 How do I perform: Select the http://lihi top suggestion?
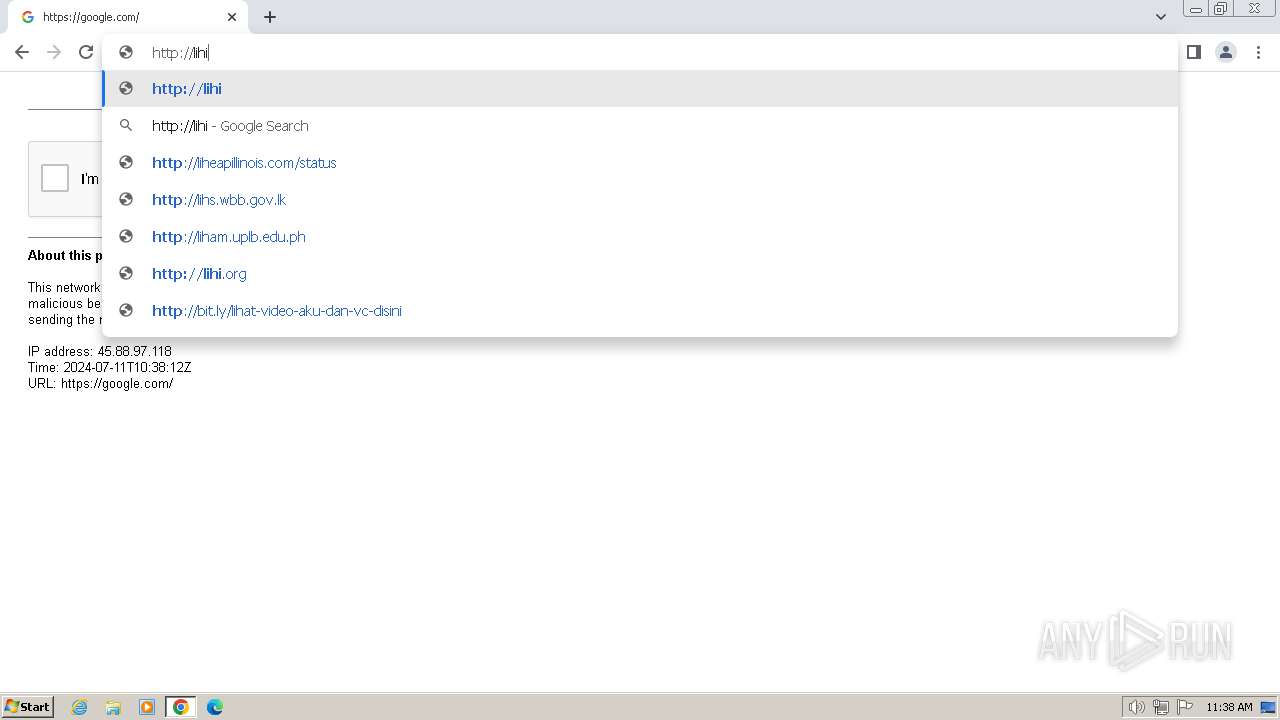640,89
